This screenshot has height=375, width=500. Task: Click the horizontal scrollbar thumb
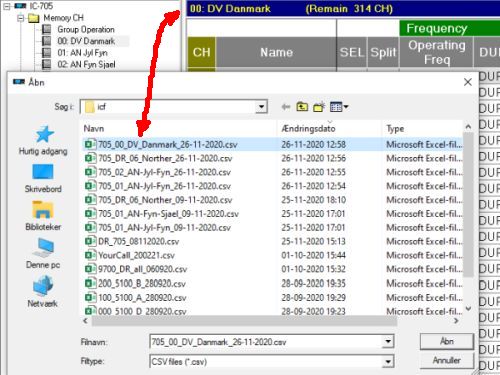pyautogui.click(x=244, y=321)
